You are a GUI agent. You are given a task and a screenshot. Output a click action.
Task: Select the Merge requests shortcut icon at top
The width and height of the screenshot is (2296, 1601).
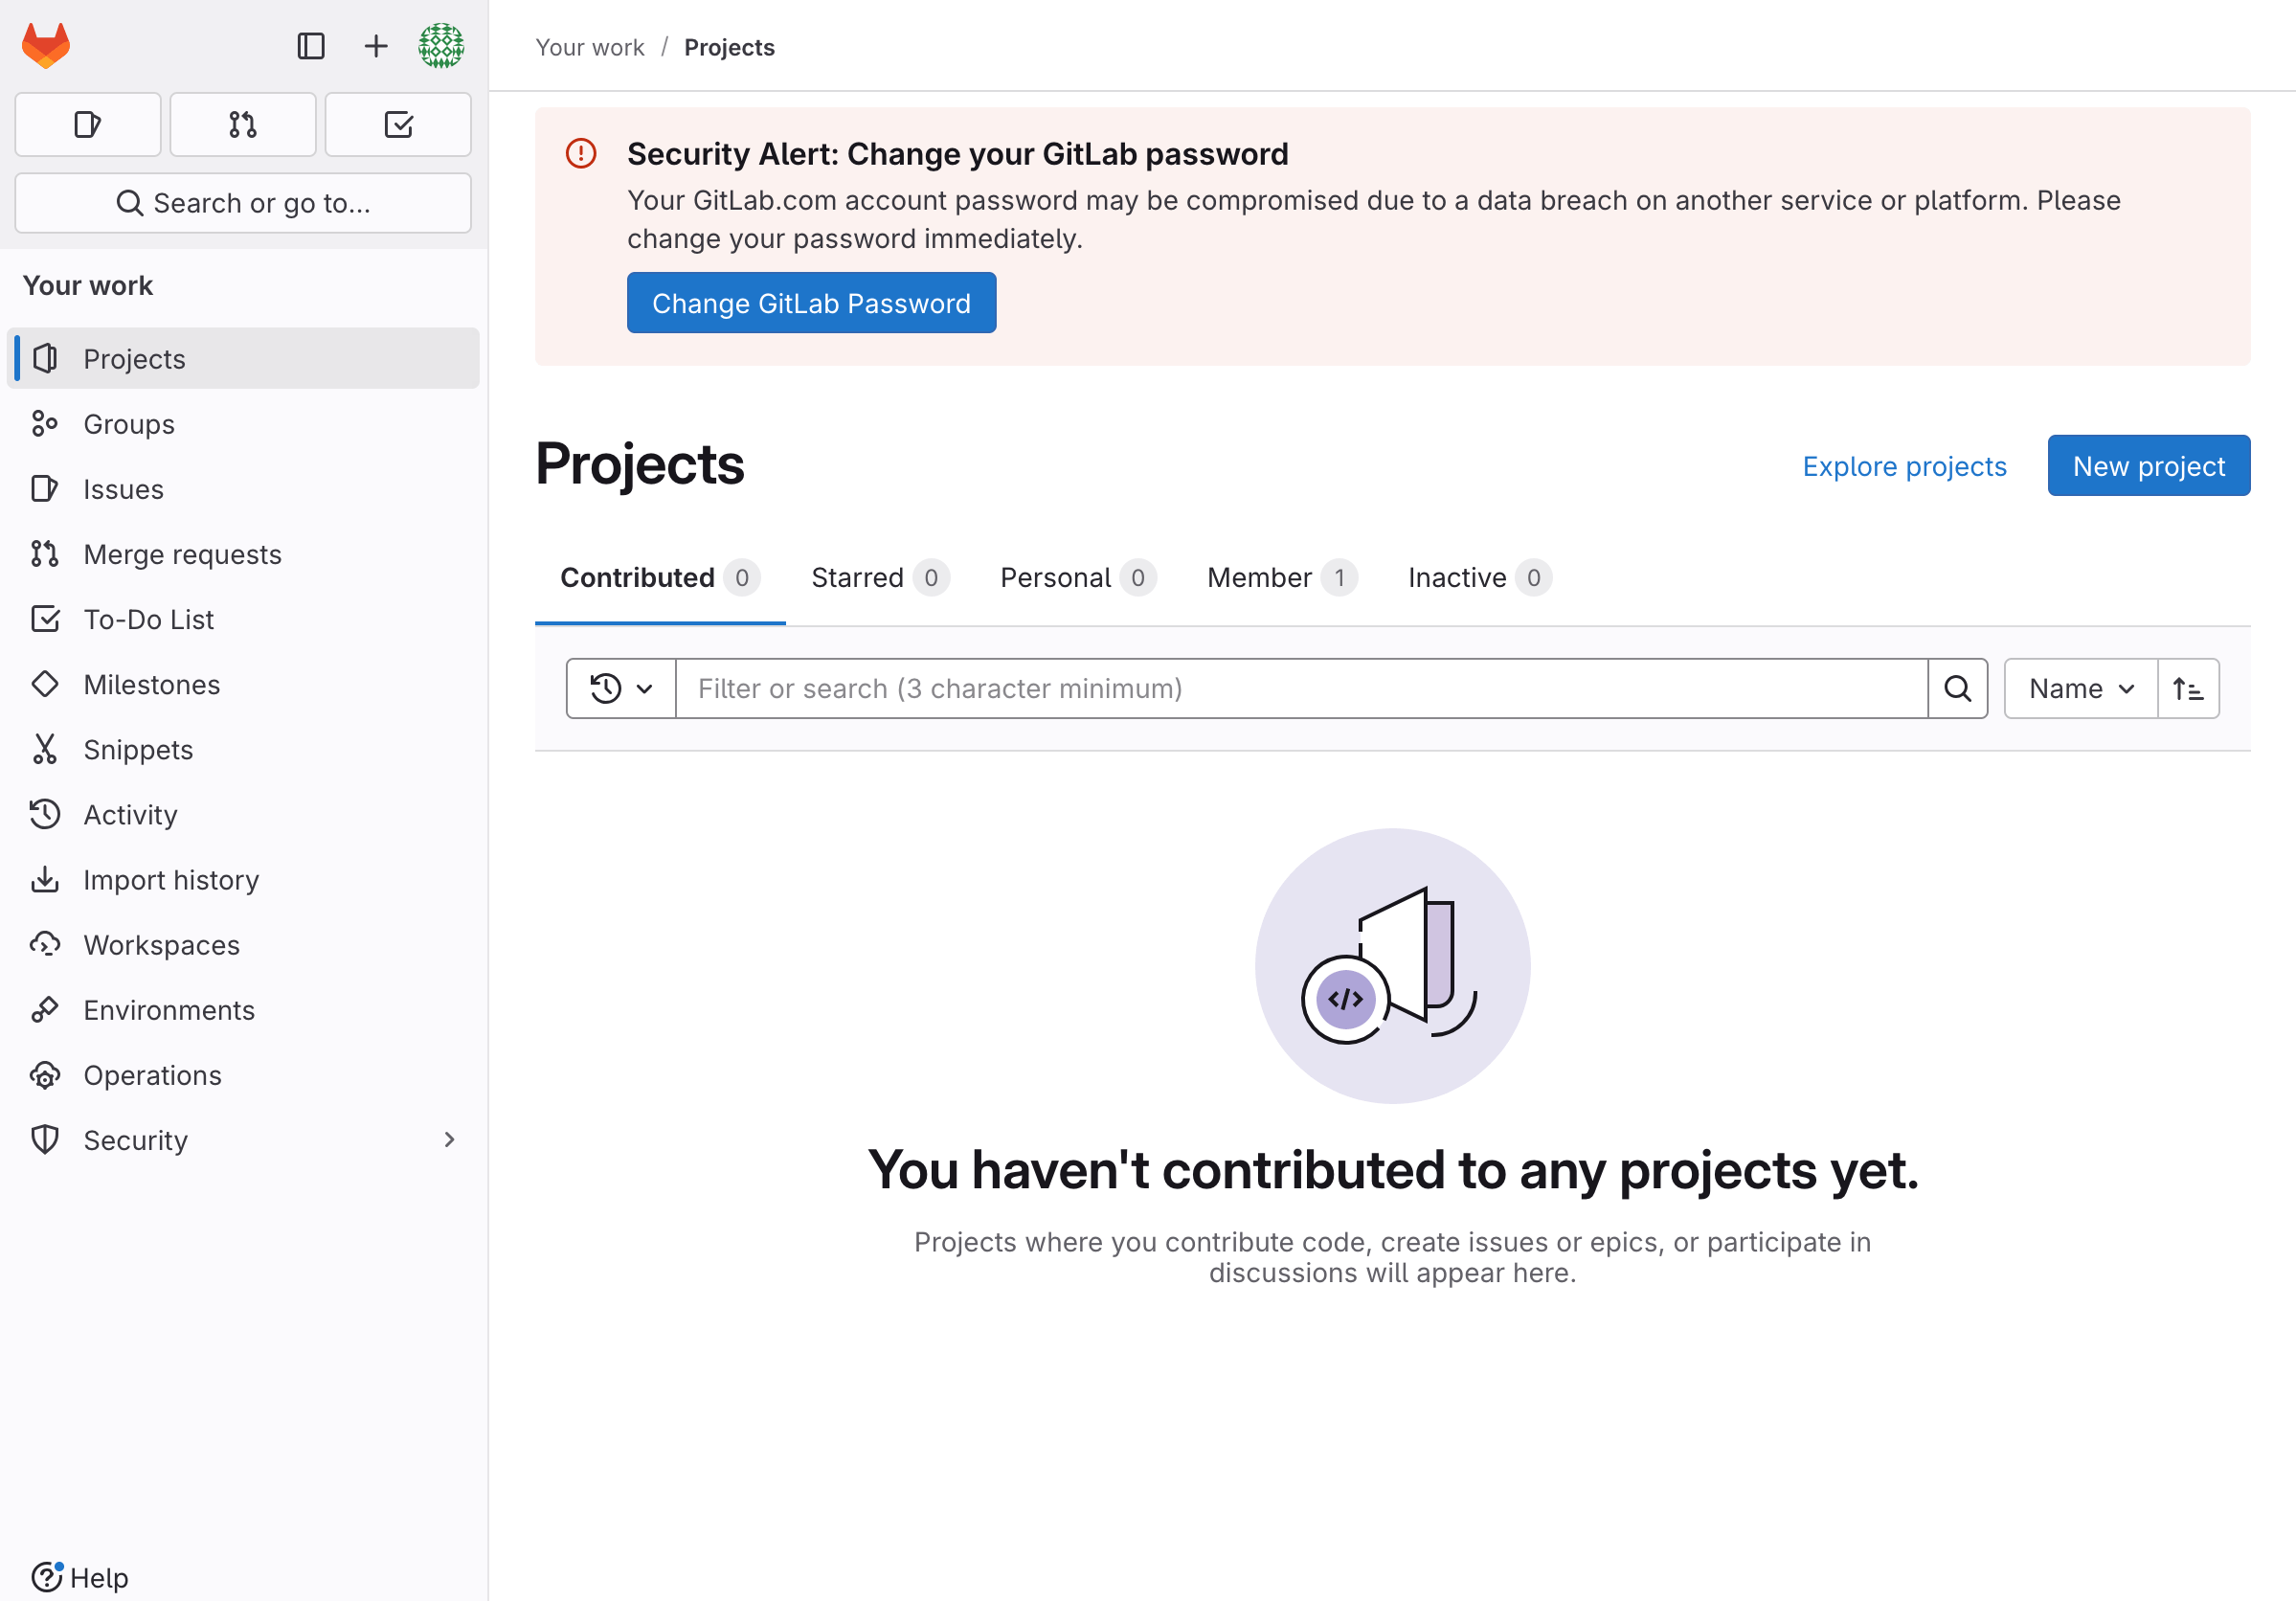[242, 124]
